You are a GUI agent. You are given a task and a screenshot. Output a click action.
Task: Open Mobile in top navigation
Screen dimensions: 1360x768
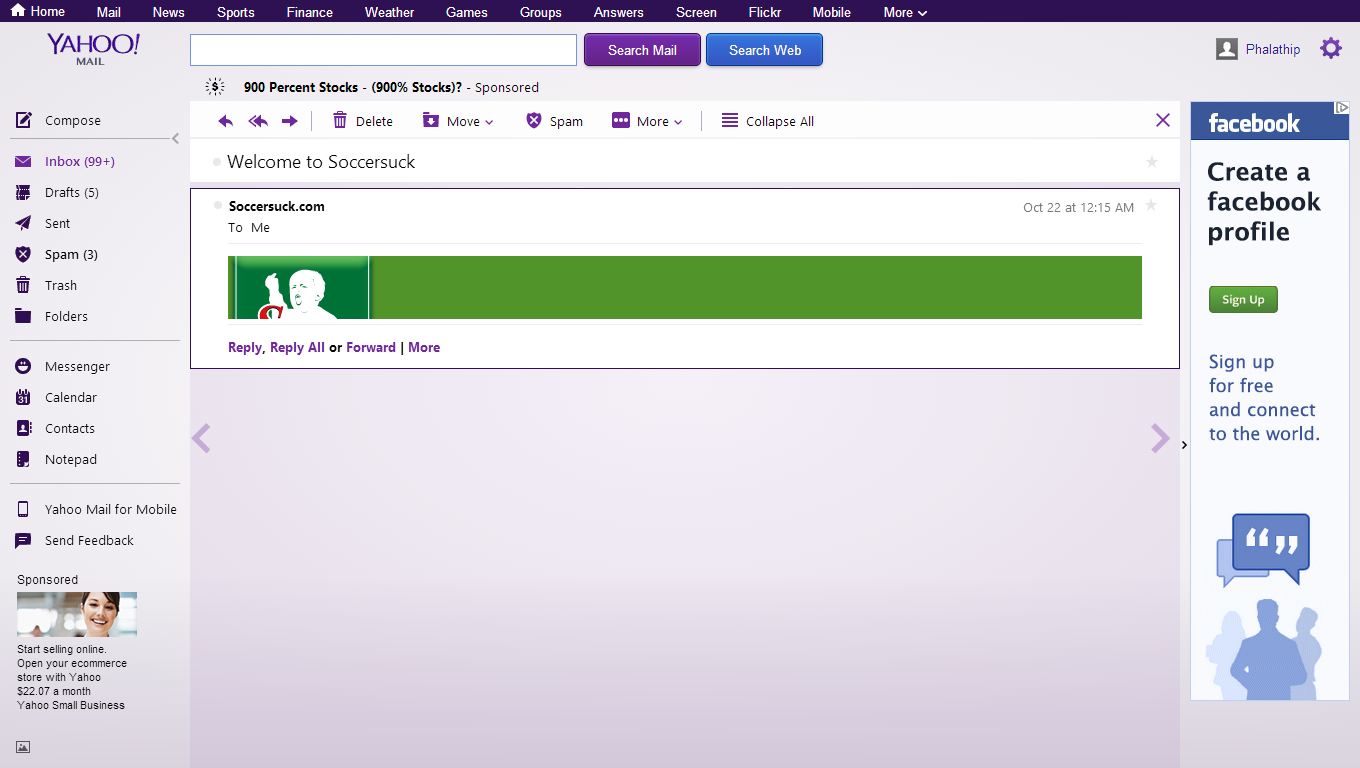[x=832, y=12]
